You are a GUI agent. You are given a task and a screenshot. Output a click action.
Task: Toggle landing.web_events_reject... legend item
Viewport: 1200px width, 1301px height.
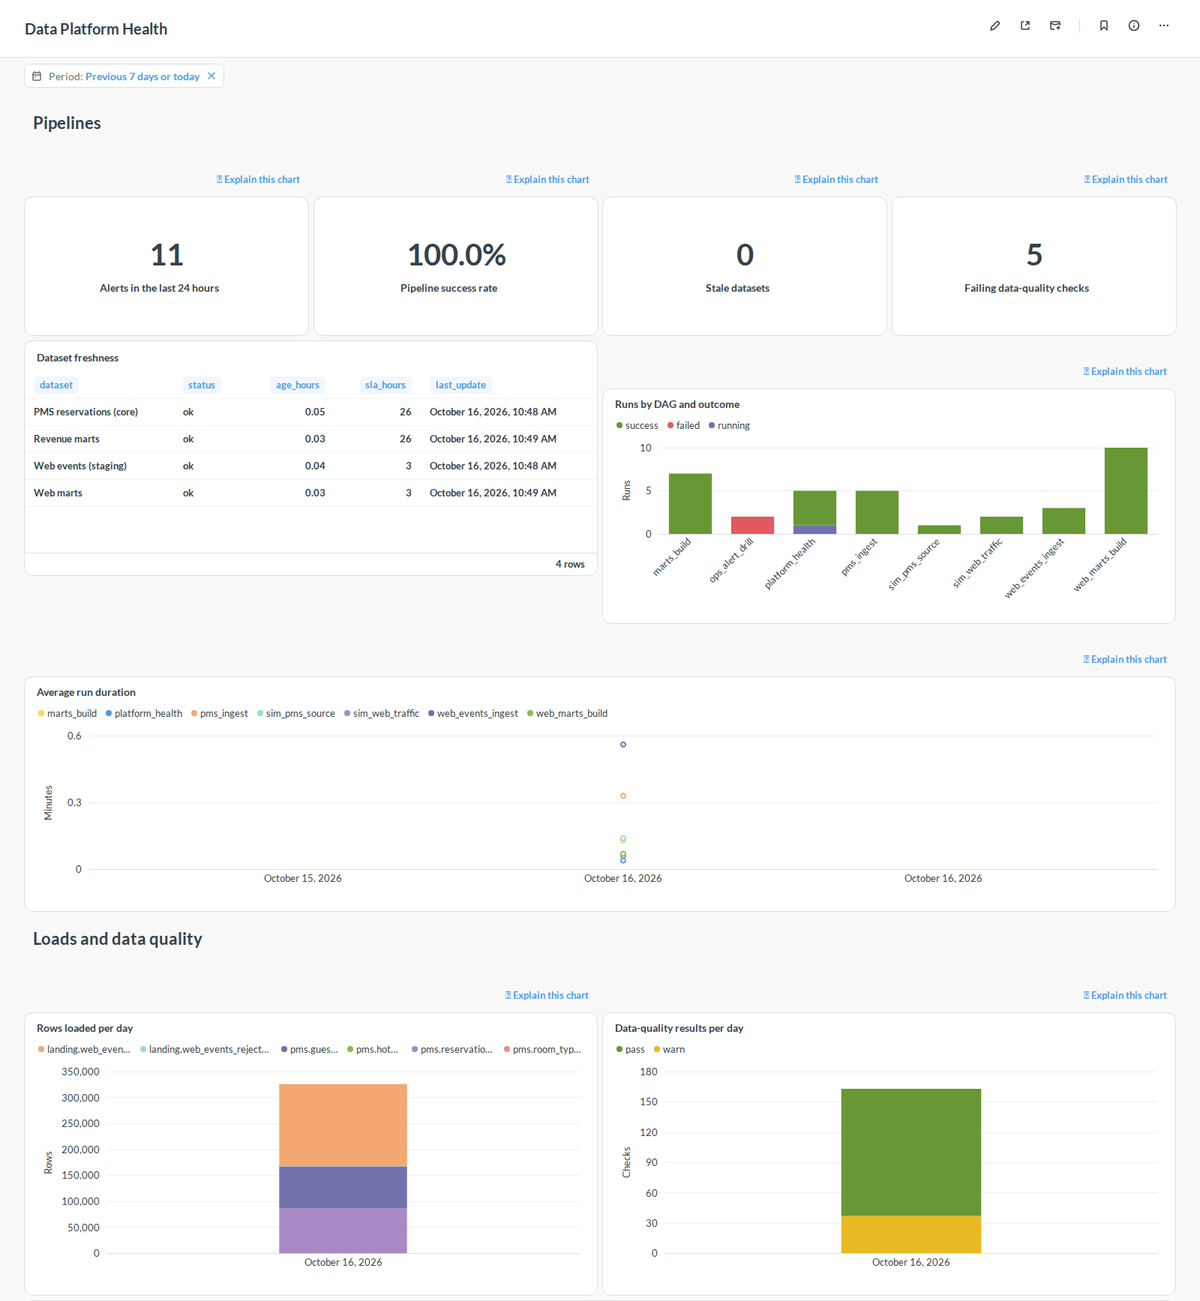205,1050
